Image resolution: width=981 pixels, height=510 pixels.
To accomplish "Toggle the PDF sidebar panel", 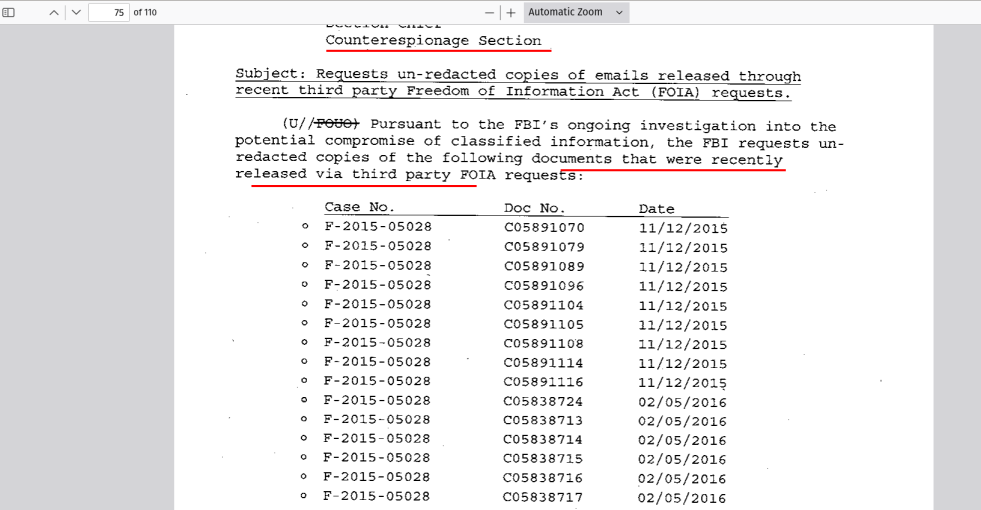I will (9, 12).
